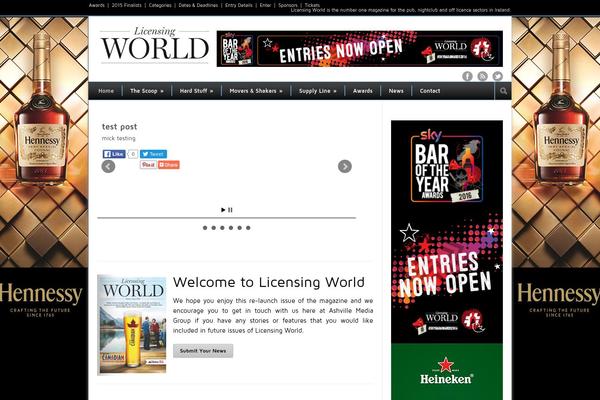Click the Heineken sidebar advert

point(447,372)
